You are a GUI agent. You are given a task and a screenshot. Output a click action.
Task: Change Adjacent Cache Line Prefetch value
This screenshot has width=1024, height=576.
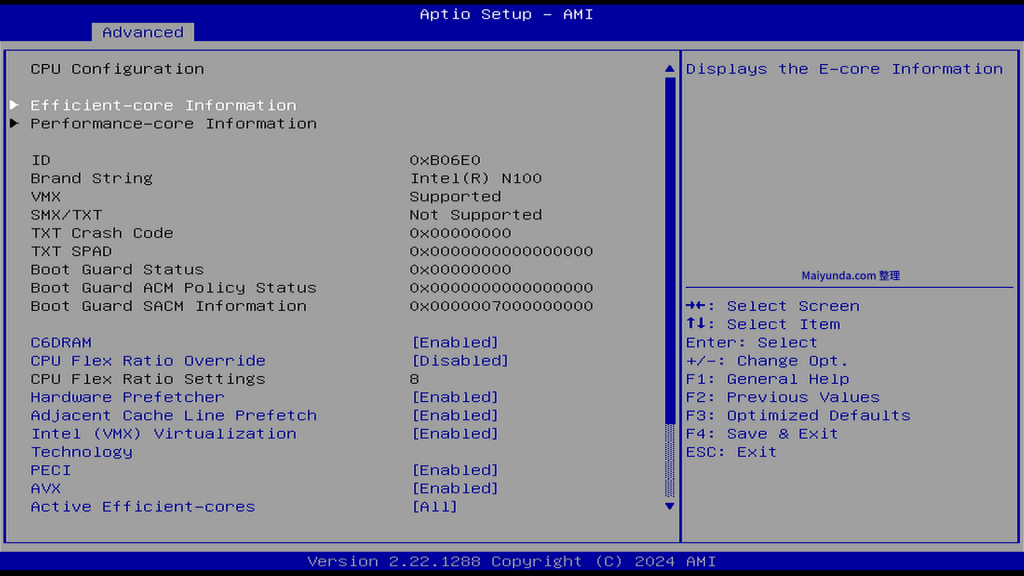[x=455, y=415]
